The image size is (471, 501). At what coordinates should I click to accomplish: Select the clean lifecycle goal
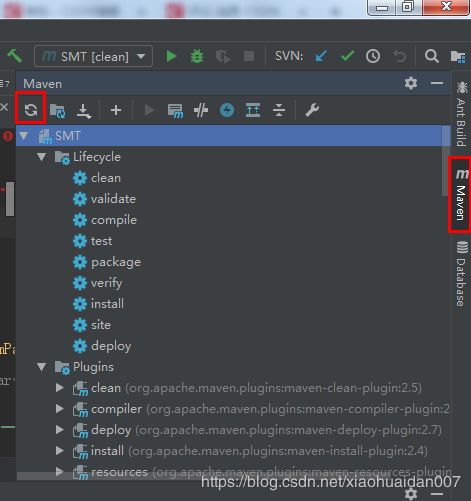tap(97, 178)
